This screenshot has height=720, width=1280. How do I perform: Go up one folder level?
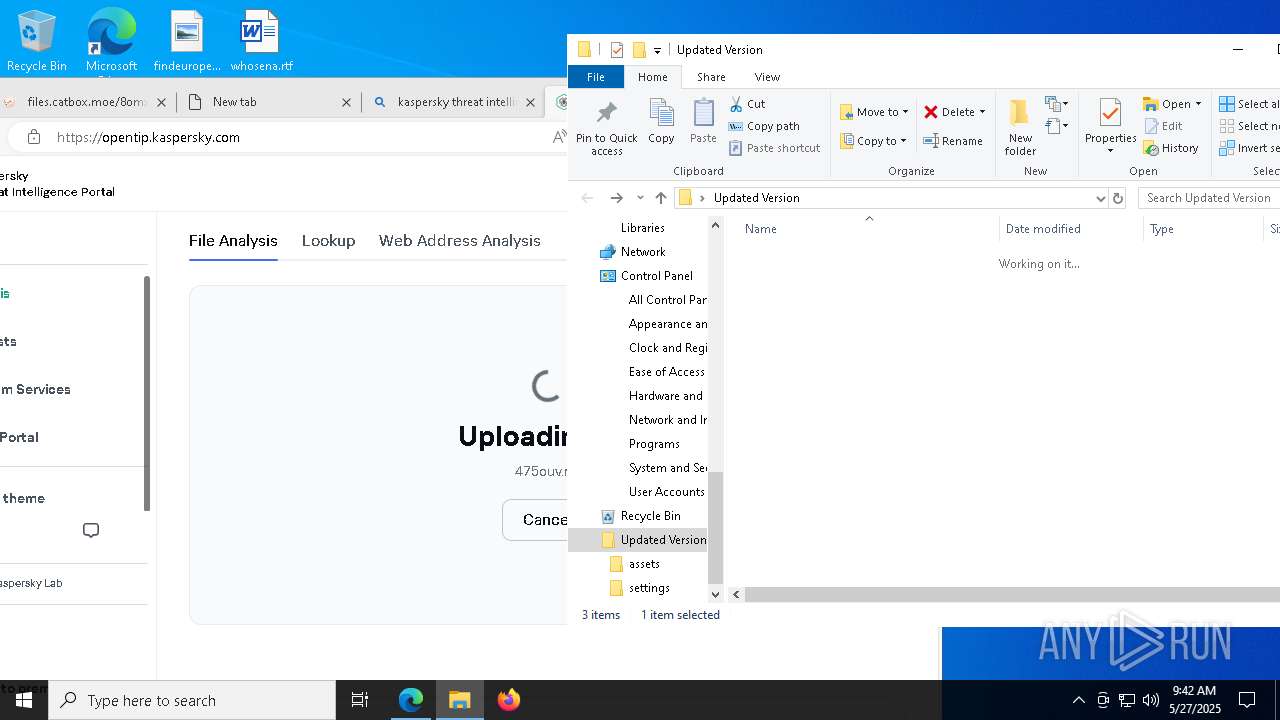point(661,198)
